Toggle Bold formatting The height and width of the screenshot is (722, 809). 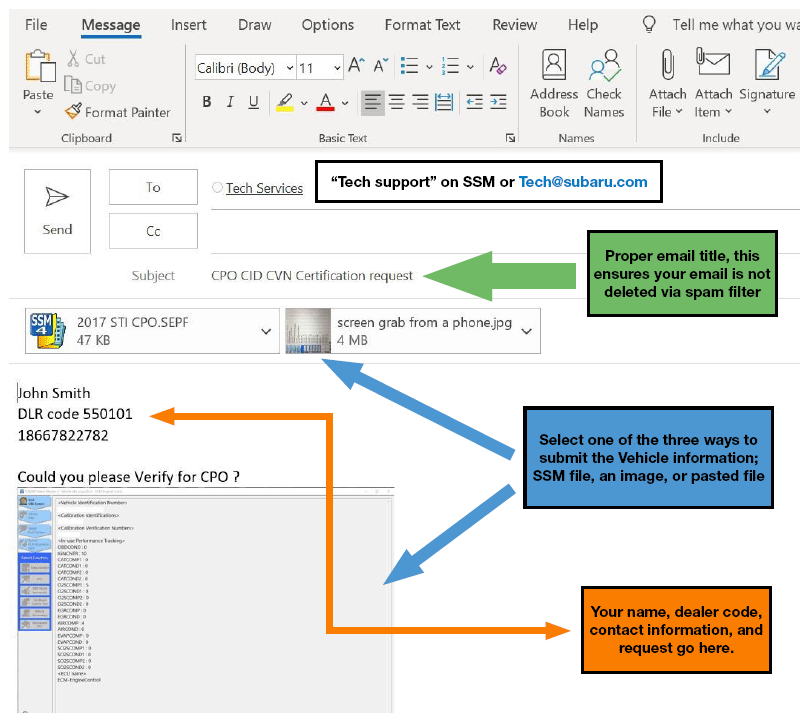207,102
